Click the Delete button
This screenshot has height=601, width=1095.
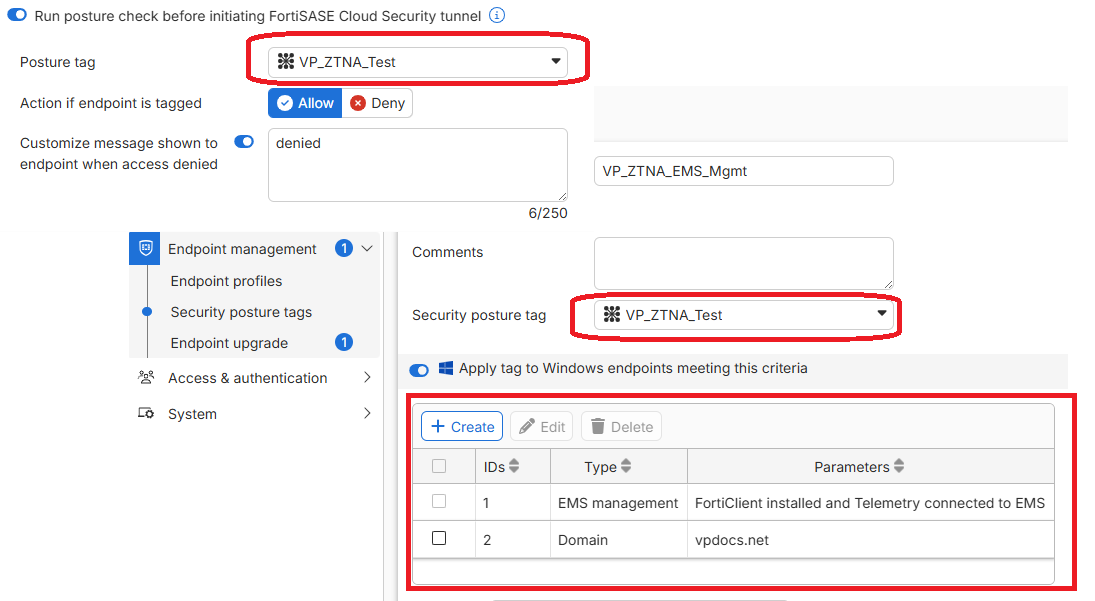click(622, 426)
